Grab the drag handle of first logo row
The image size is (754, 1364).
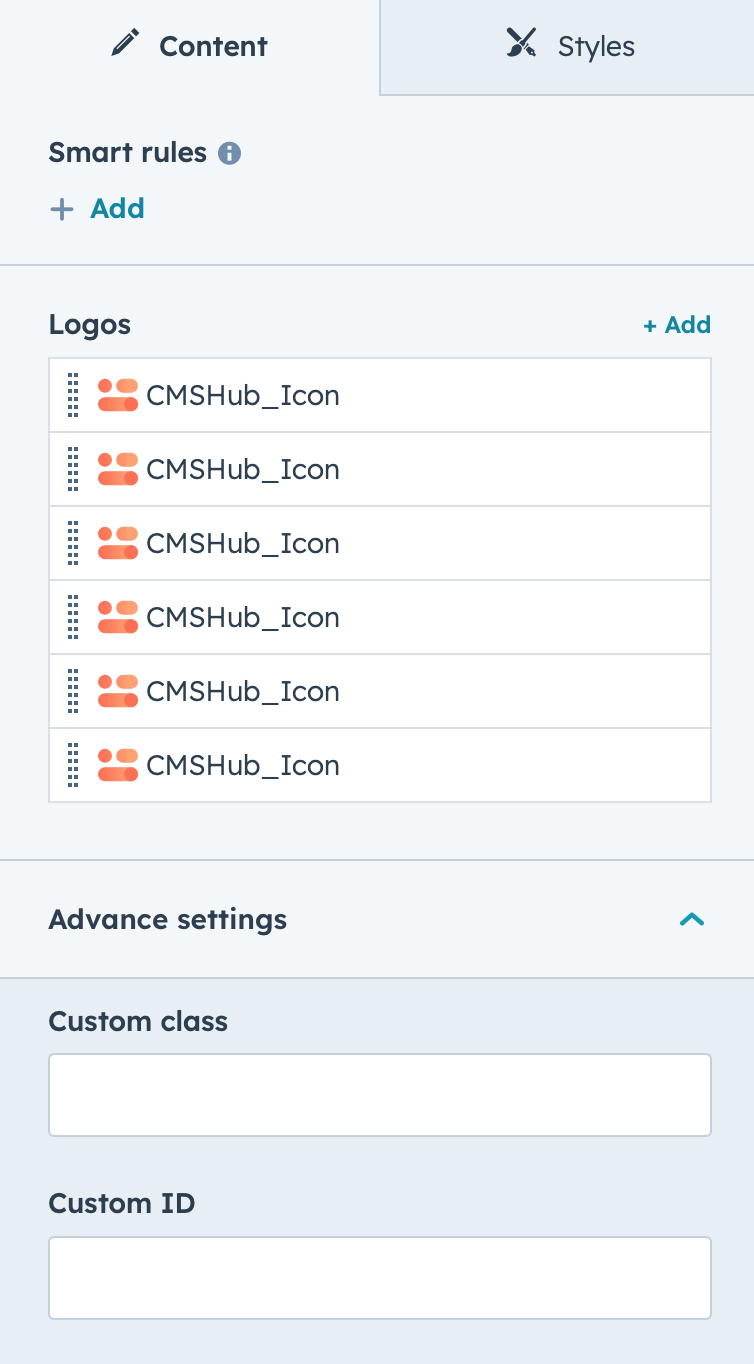click(x=73, y=395)
